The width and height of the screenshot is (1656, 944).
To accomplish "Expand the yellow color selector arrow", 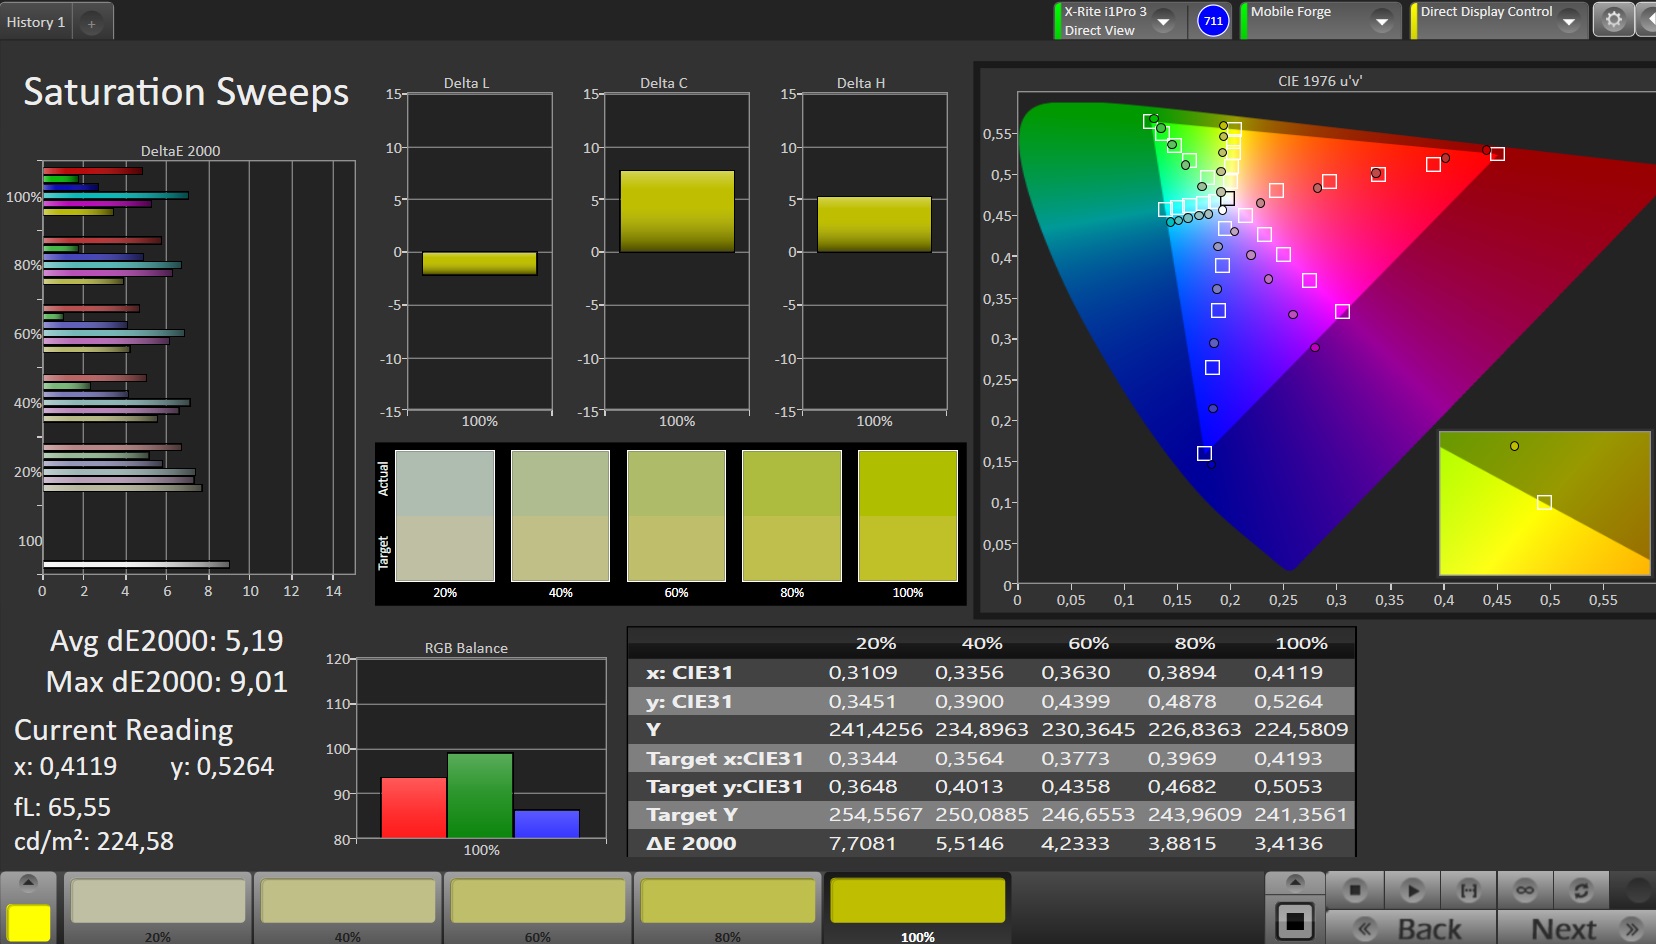I will (28, 881).
